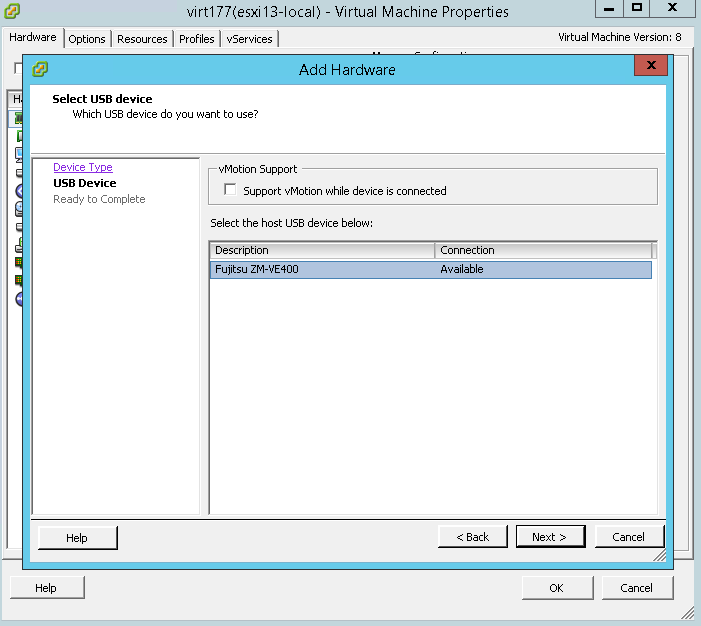Switch to the Options tab

pyautogui.click(x=87, y=39)
